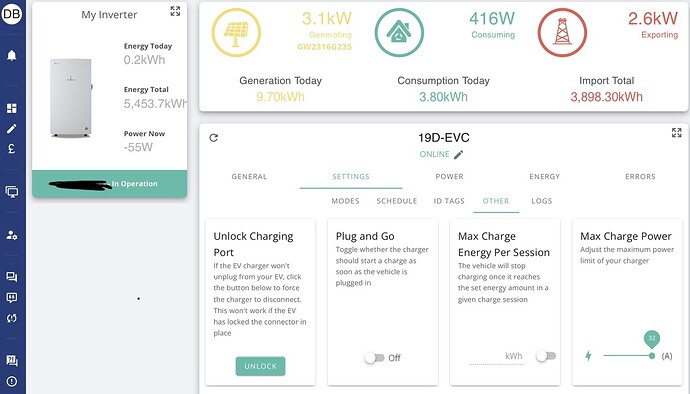Open the monitor icon in the sidebar
This screenshot has width=690, height=394.
pyautogui.click(x=12, y=192)
